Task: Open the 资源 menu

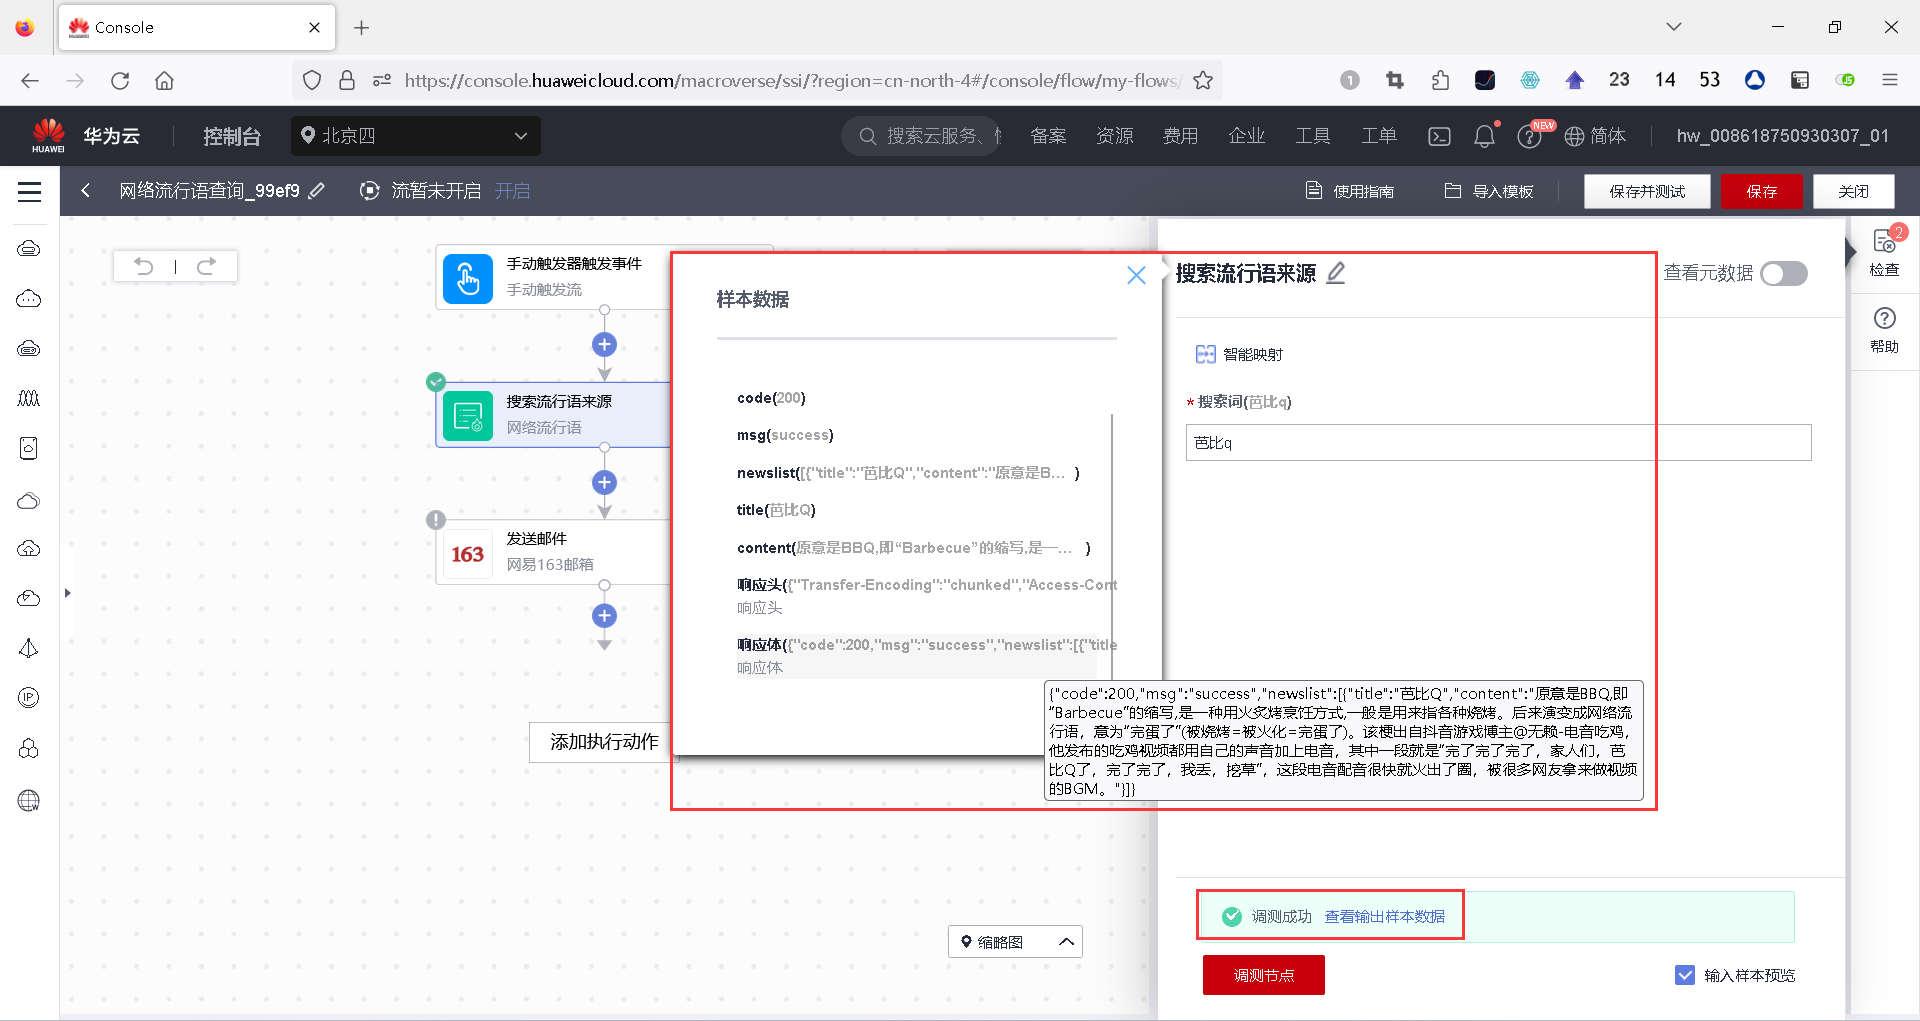Action: click(1114, 136)
